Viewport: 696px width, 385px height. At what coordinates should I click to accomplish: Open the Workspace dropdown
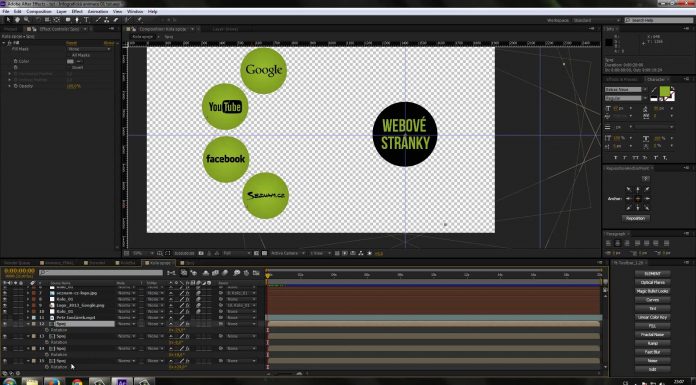coord(596,20)
